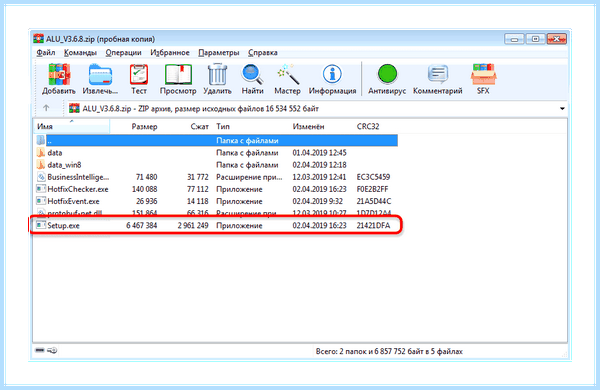Click size value '140 088'
600x390 pixels.
tap(144, 189)
